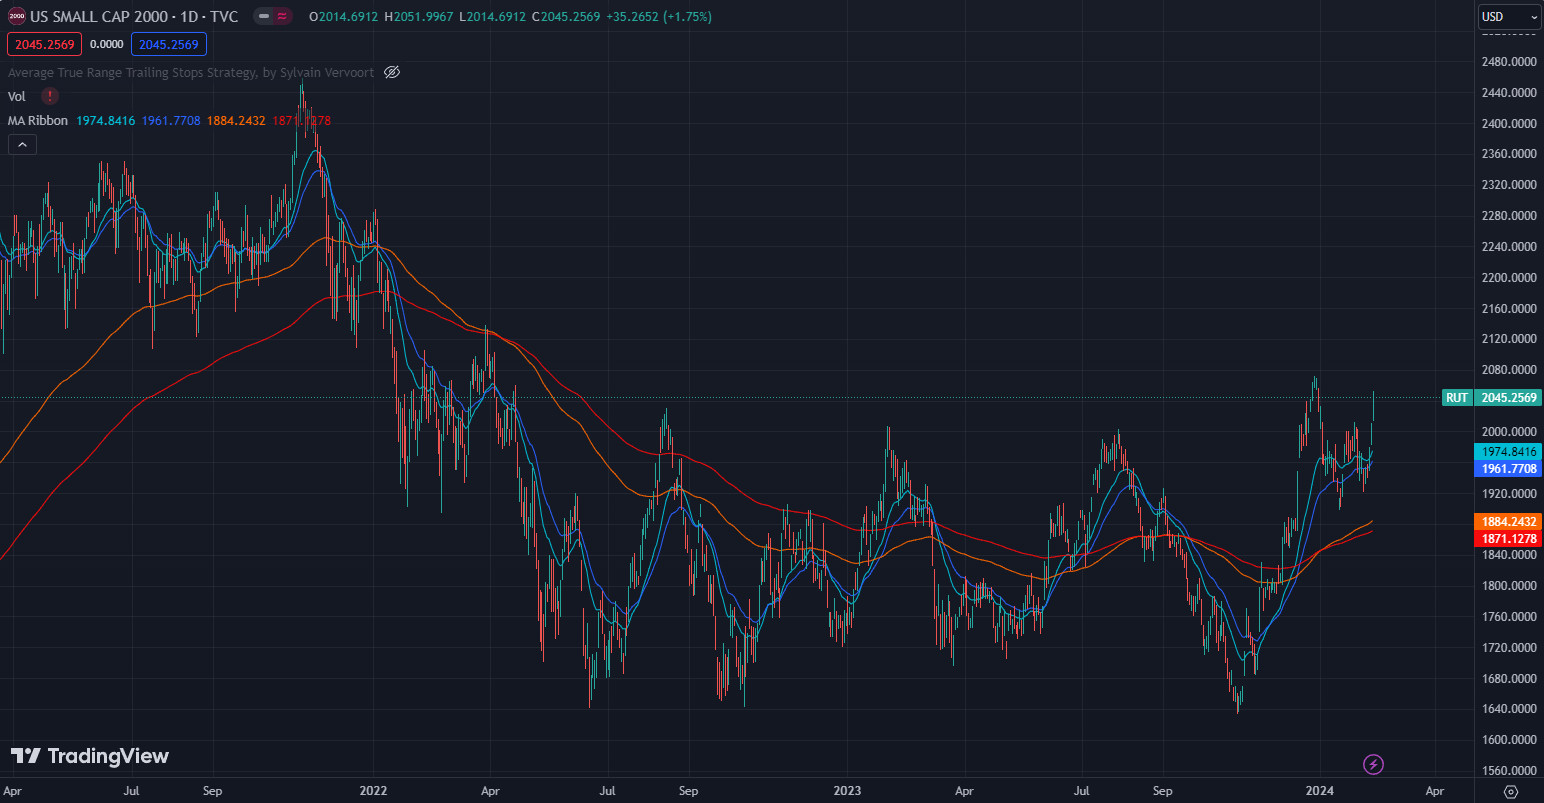This screenshot has width=1544, height=803.
Task: Click the close value C2045.2569 in header
Action: tap(566, 16)
